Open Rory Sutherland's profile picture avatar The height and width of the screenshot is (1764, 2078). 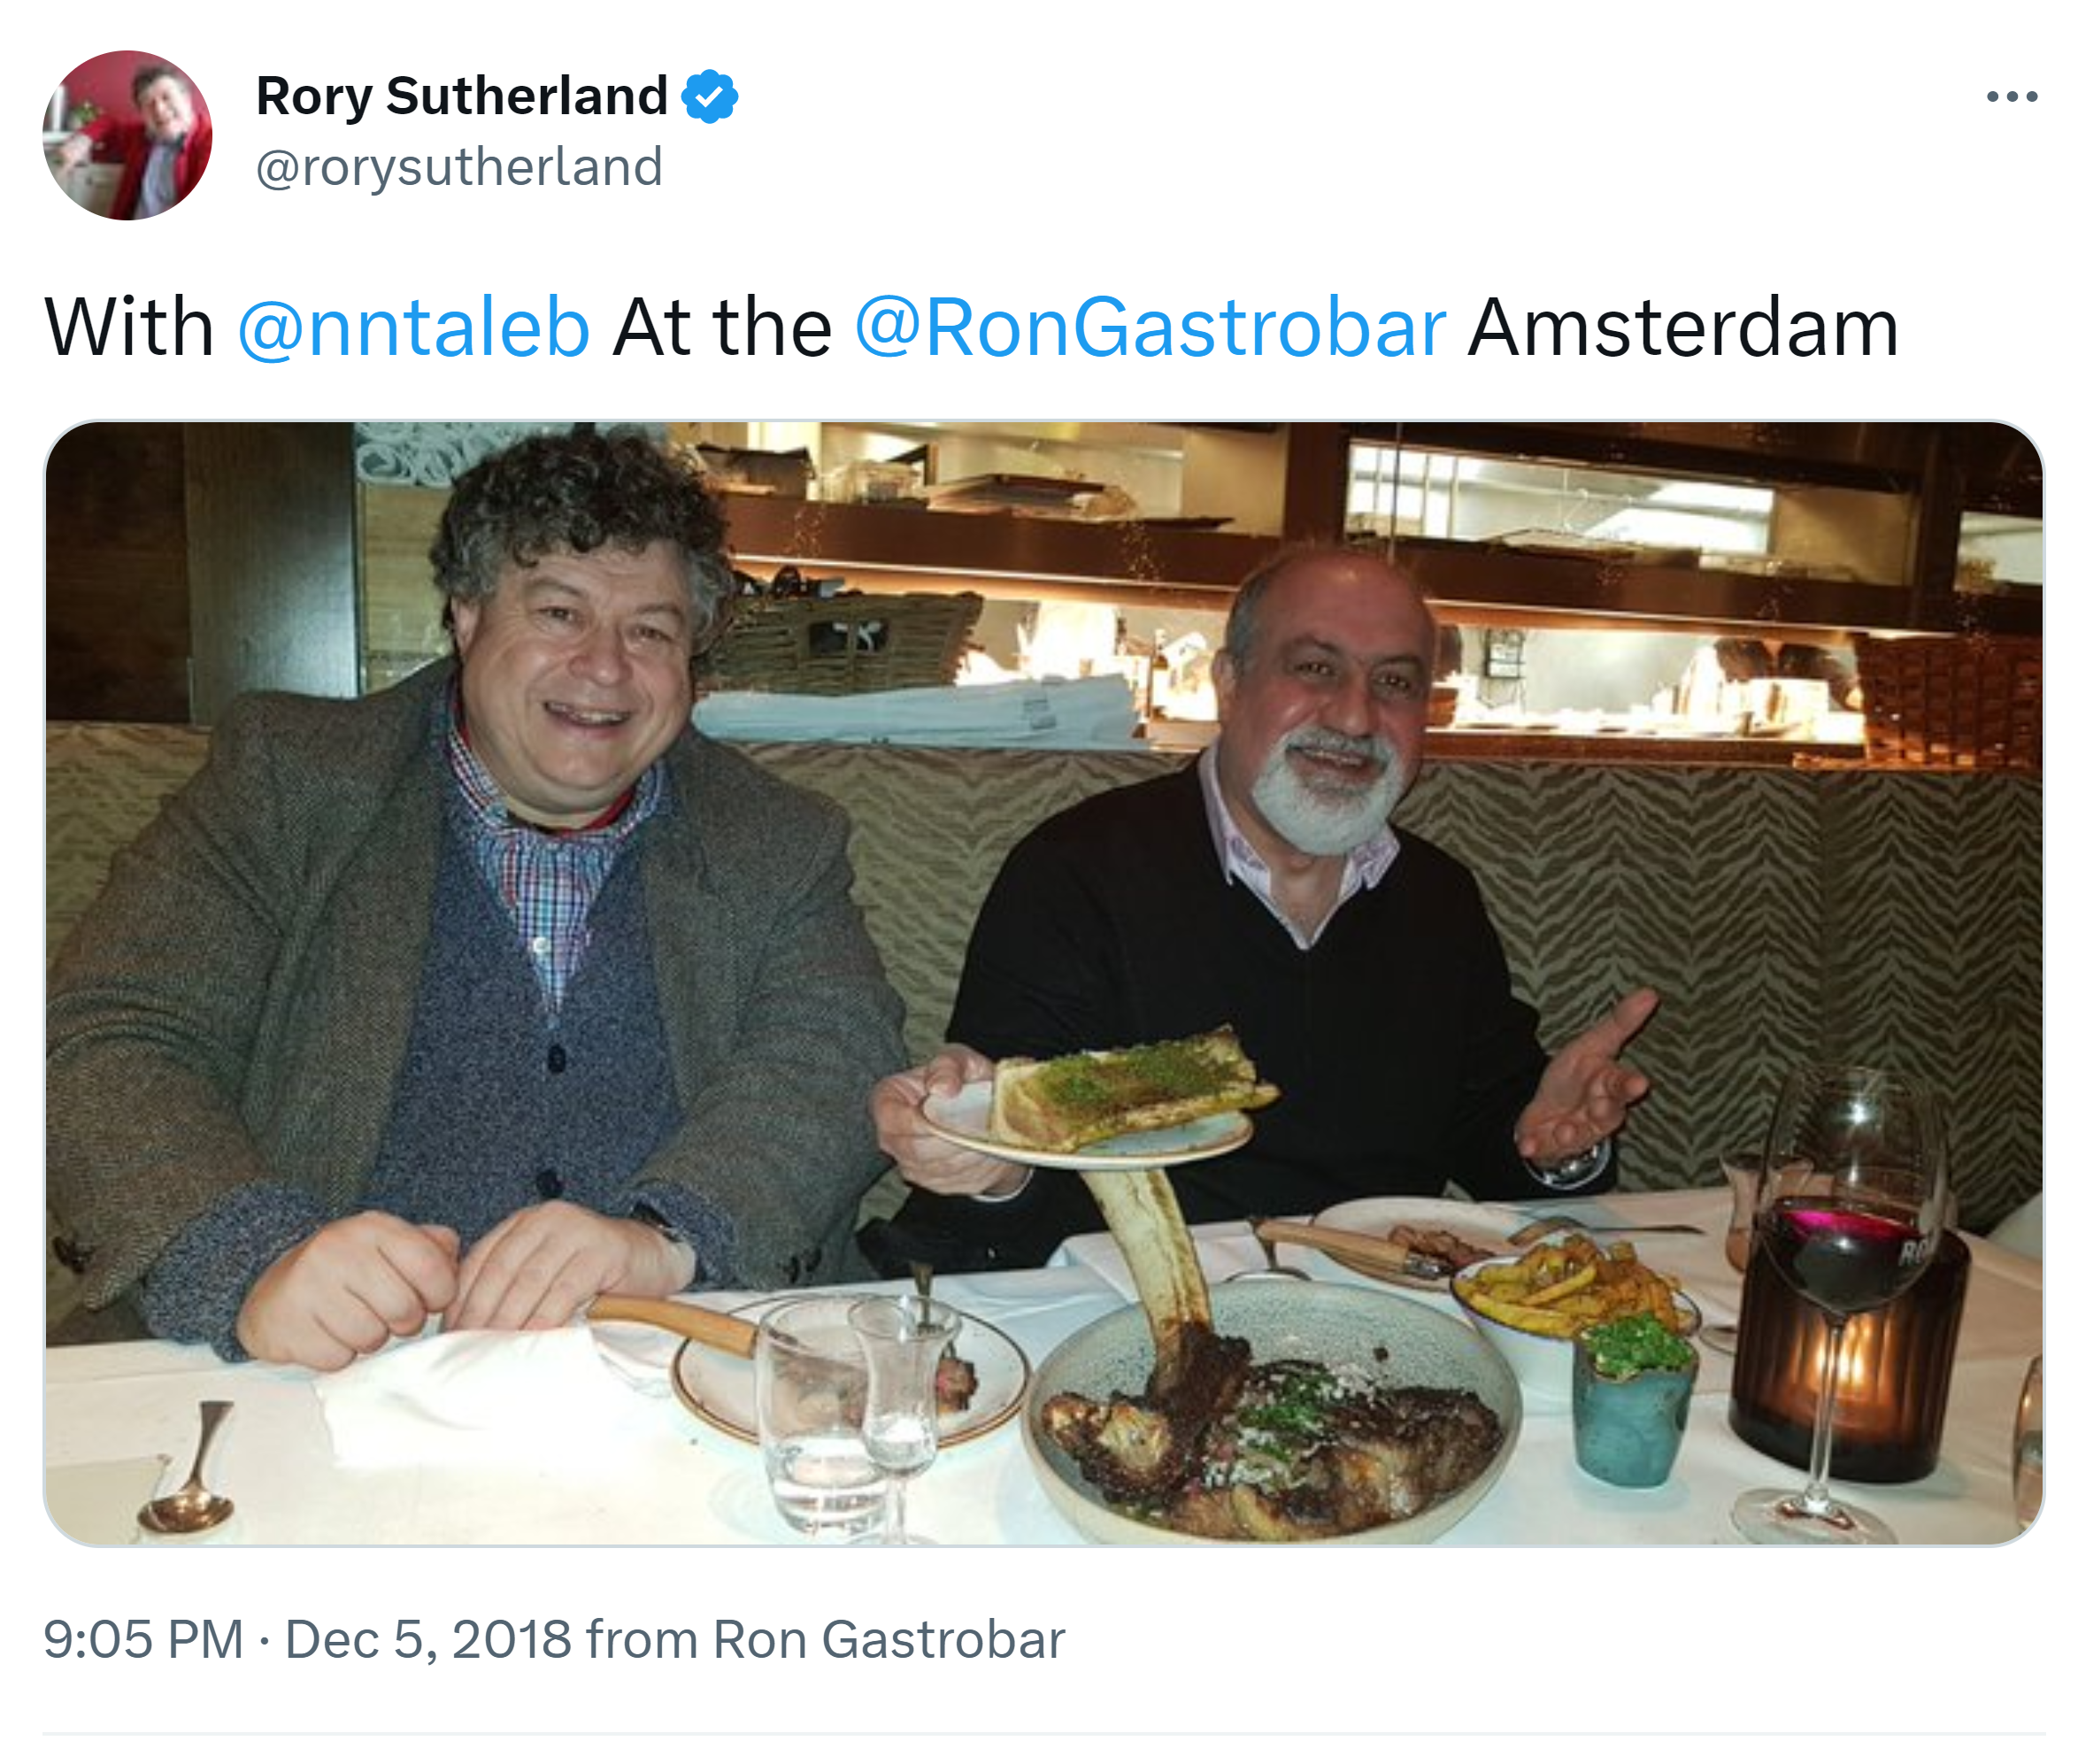[x=127, y=135]
